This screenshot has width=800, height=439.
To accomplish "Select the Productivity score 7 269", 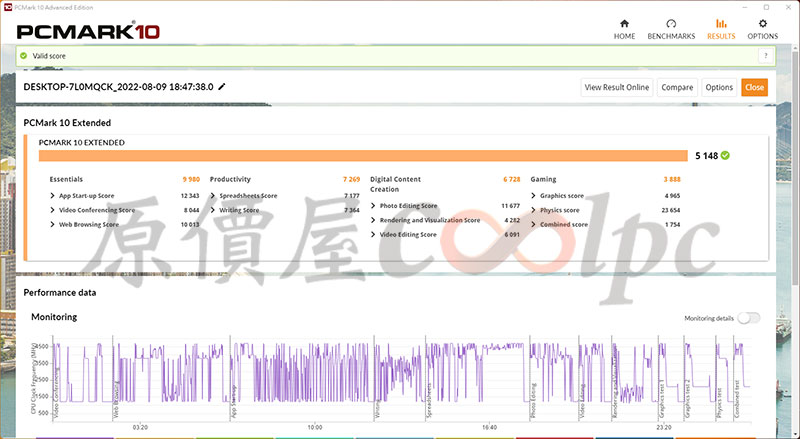I will click(352, 179).
